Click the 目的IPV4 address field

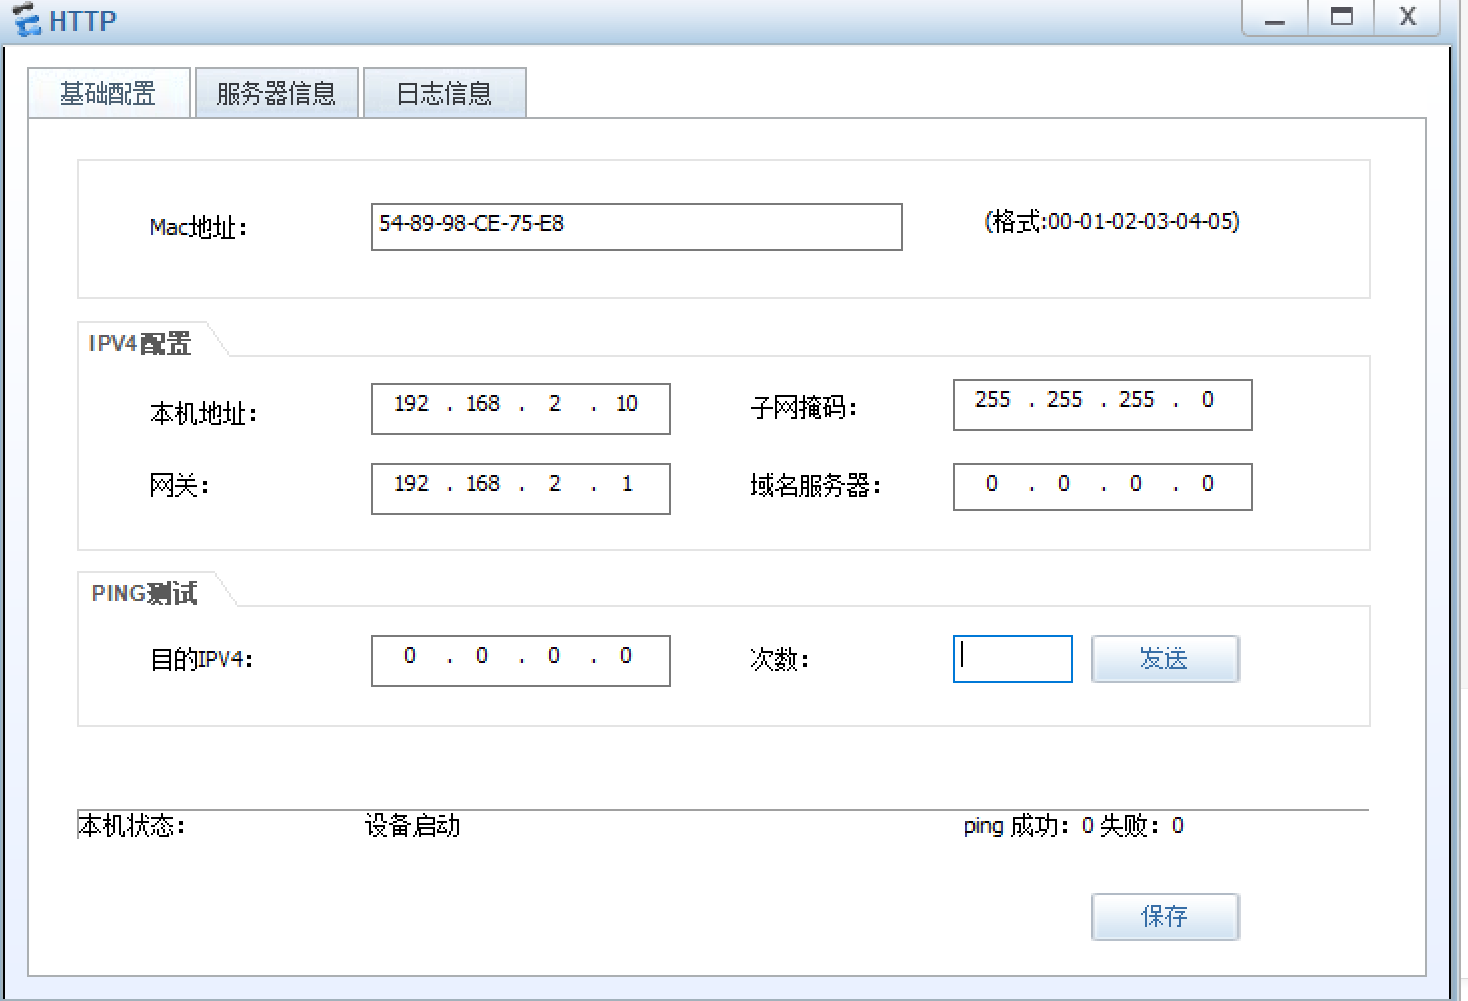tap(521, 661)
